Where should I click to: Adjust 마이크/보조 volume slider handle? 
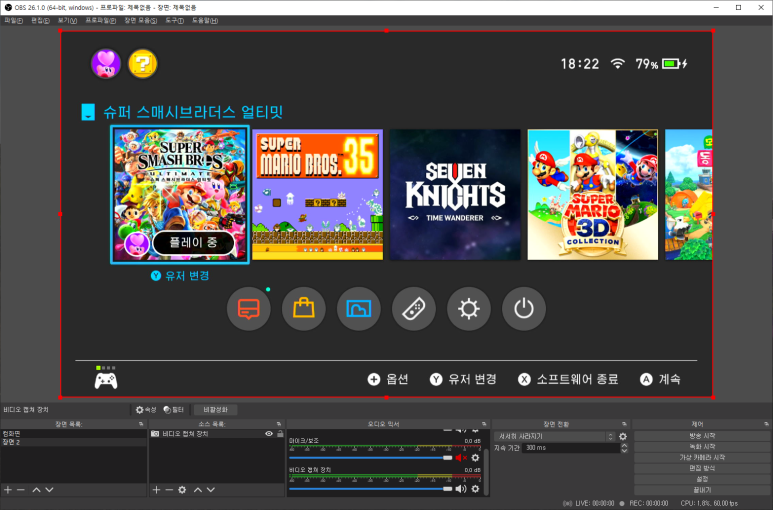tap(448, 458)
